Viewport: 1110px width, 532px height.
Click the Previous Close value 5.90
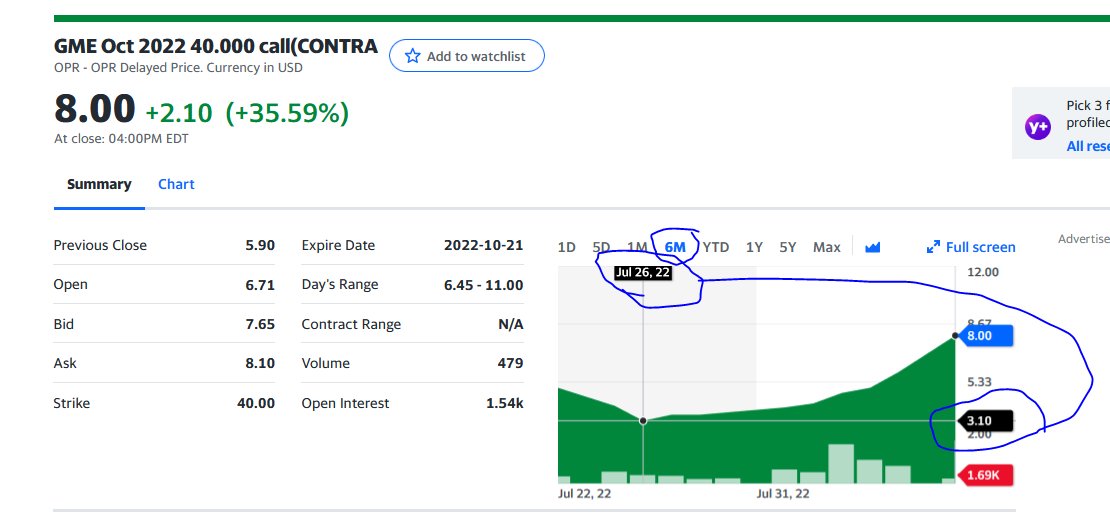260,245
